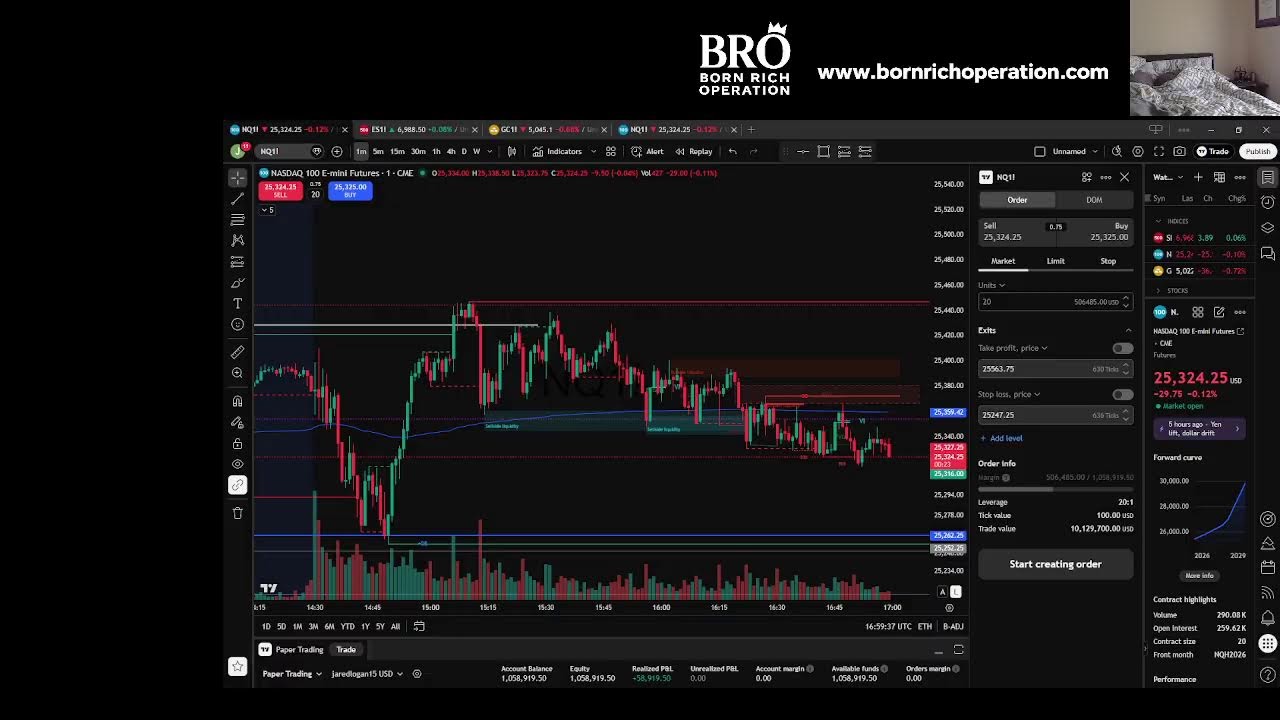Open the quick search icon

tap(1117, 151)
